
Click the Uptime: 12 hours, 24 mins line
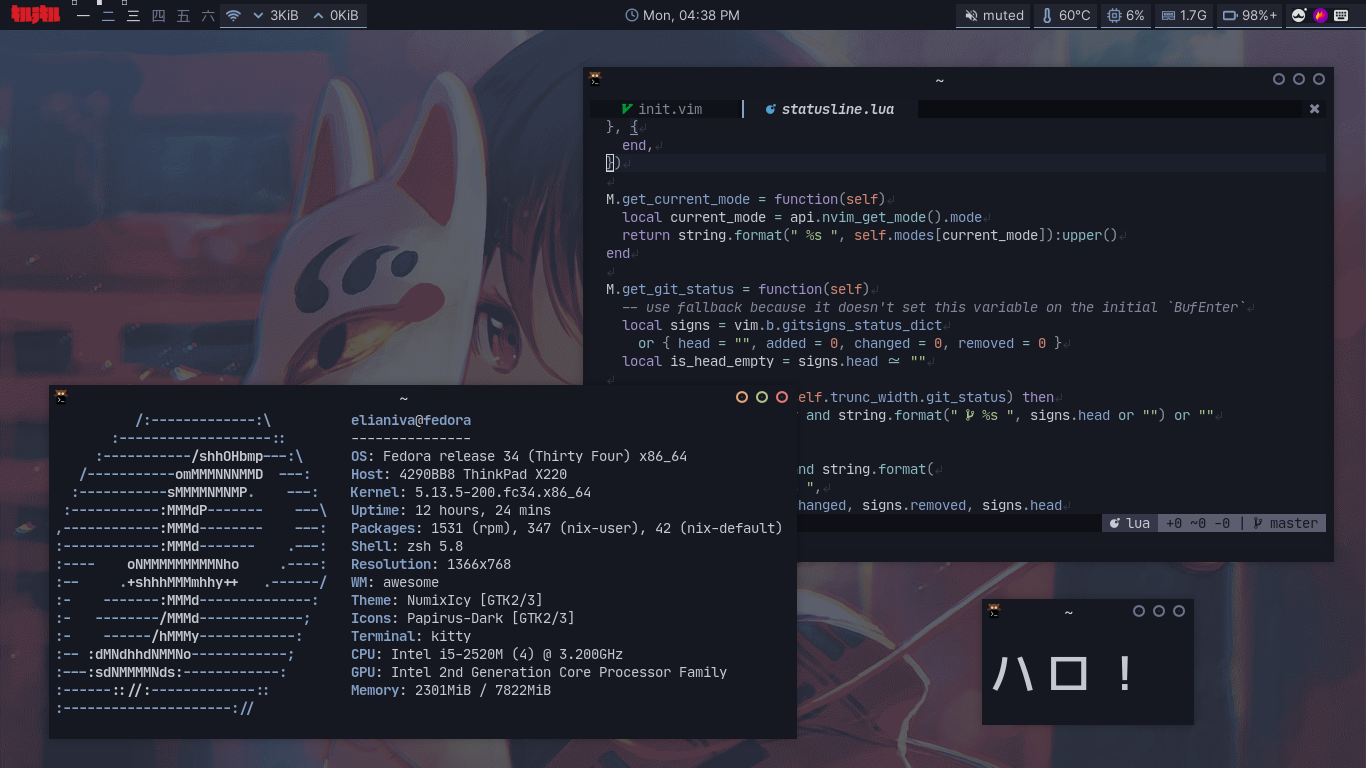[x=451, y=510]
